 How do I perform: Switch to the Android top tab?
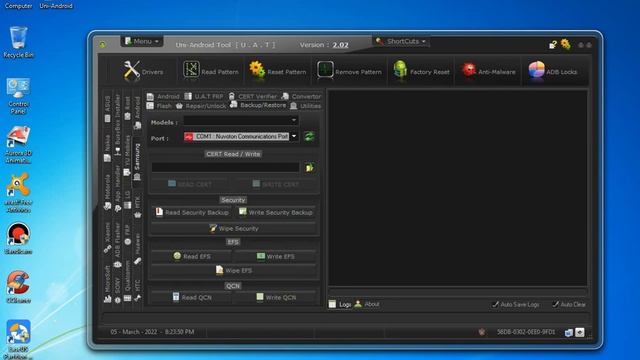[x=163, y=96]
